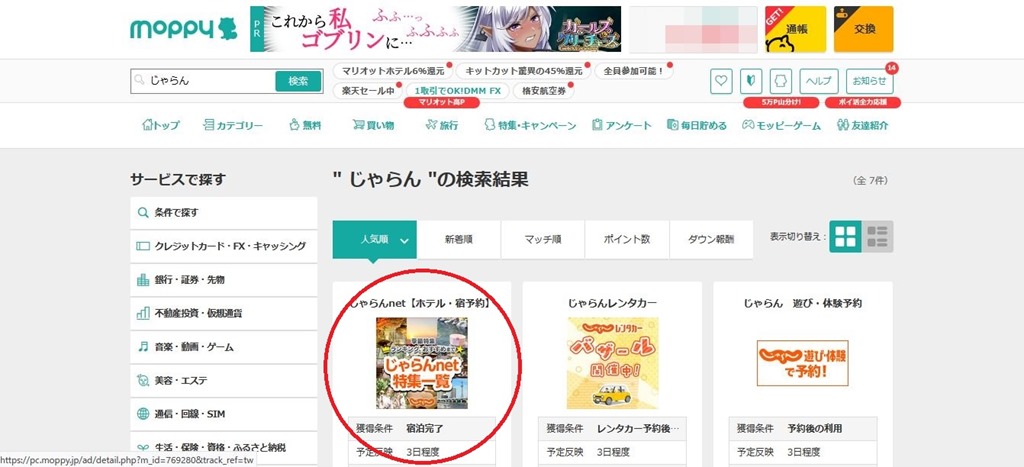Viewport: 1024px width, 467px height.
Task: Open じゃらん 遊び・体験予約 thumbnail
Action: (803, 362)
